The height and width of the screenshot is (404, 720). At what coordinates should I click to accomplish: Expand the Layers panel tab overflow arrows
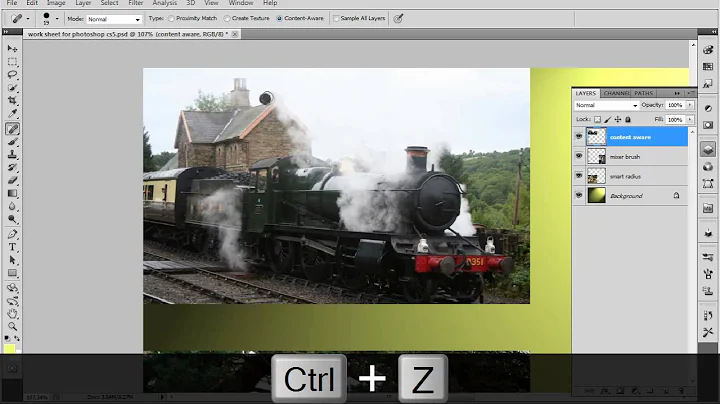click(x=677, y=93)
